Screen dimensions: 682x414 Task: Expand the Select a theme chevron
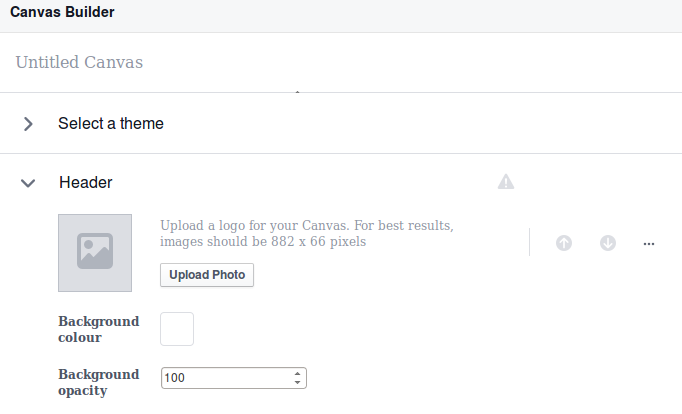[x=28, y=124]
